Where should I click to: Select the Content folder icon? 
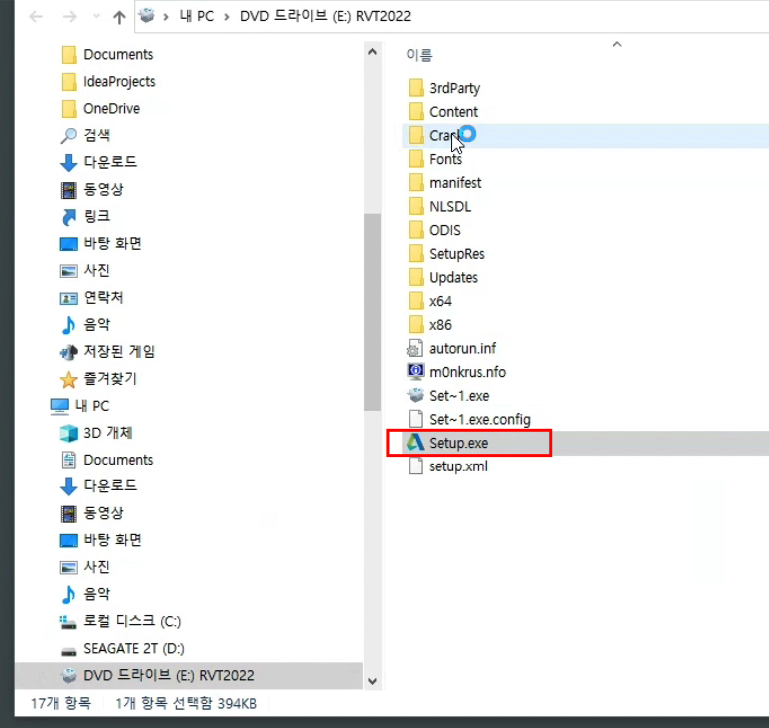(416, 111)
